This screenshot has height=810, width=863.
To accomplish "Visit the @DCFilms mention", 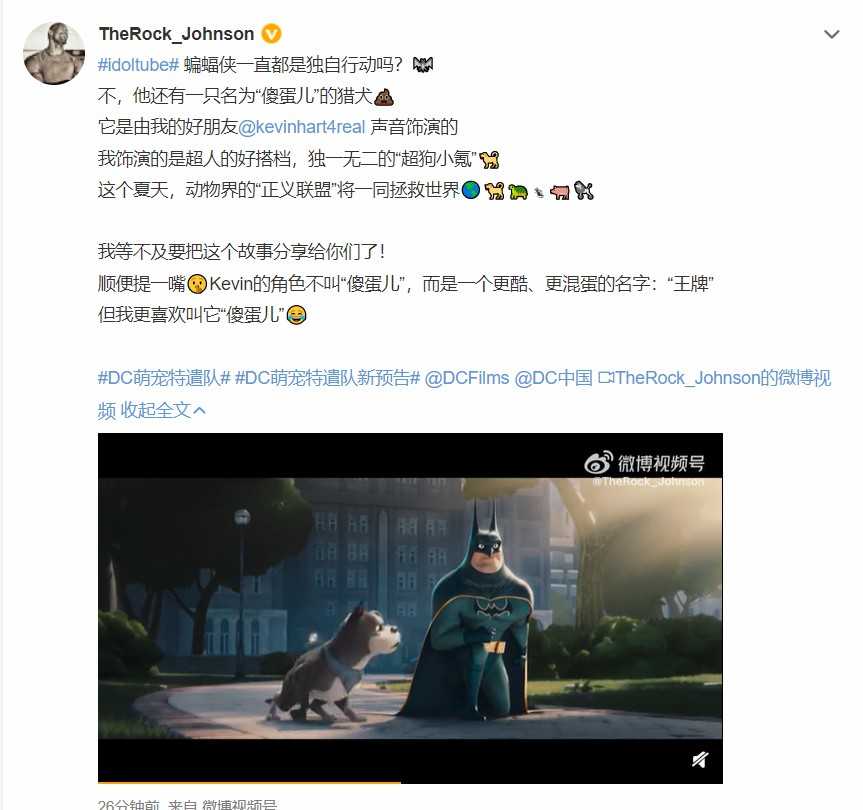I will tap(467, 378).
